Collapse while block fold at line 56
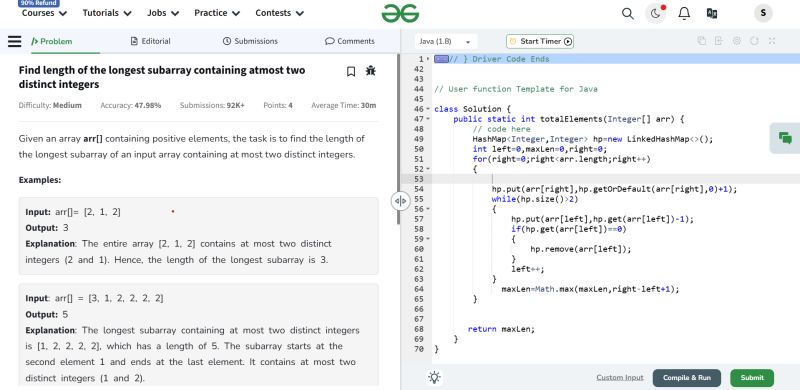This screenshot has height=390, width=800. pyautogui.click(x=428, y=209)
